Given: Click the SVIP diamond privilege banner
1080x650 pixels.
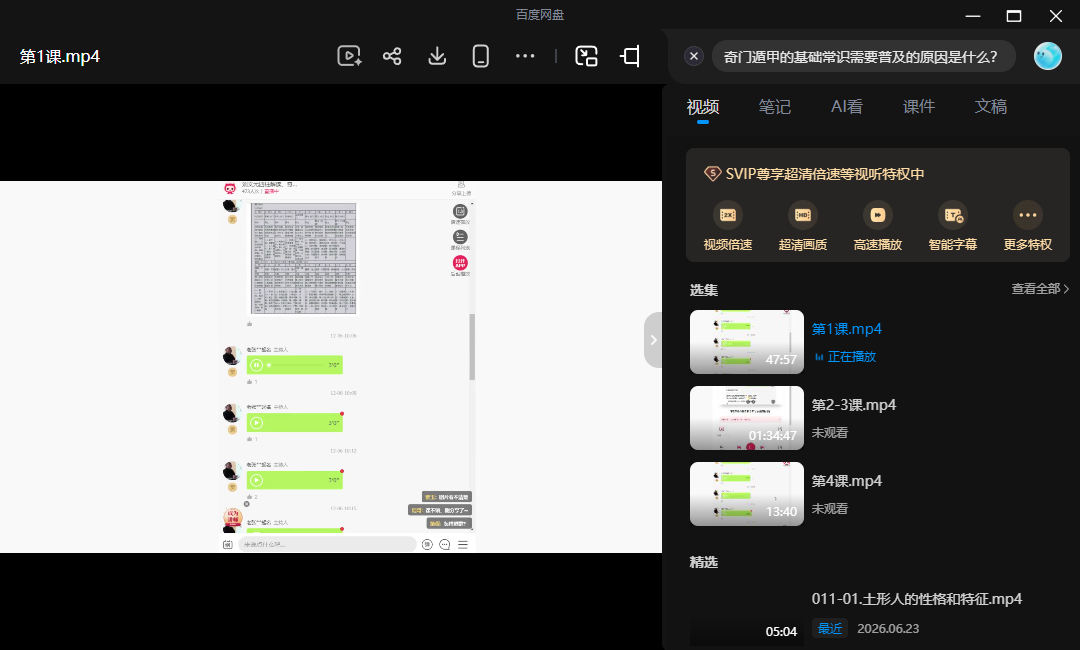Looking at the screenshot, I should (x=813, y=174).
